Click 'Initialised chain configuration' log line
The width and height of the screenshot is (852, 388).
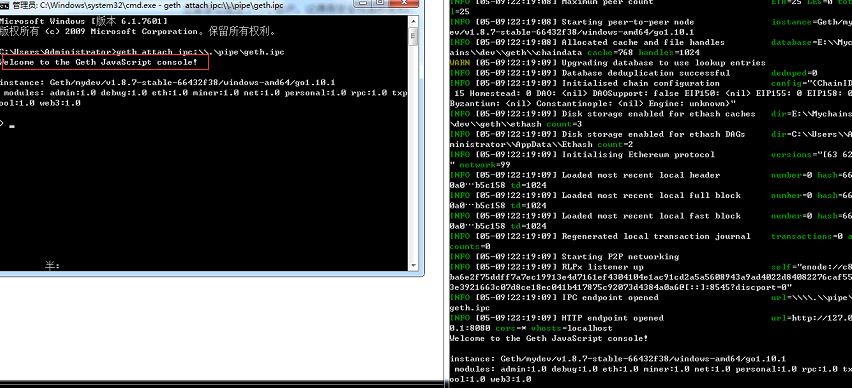641,83
